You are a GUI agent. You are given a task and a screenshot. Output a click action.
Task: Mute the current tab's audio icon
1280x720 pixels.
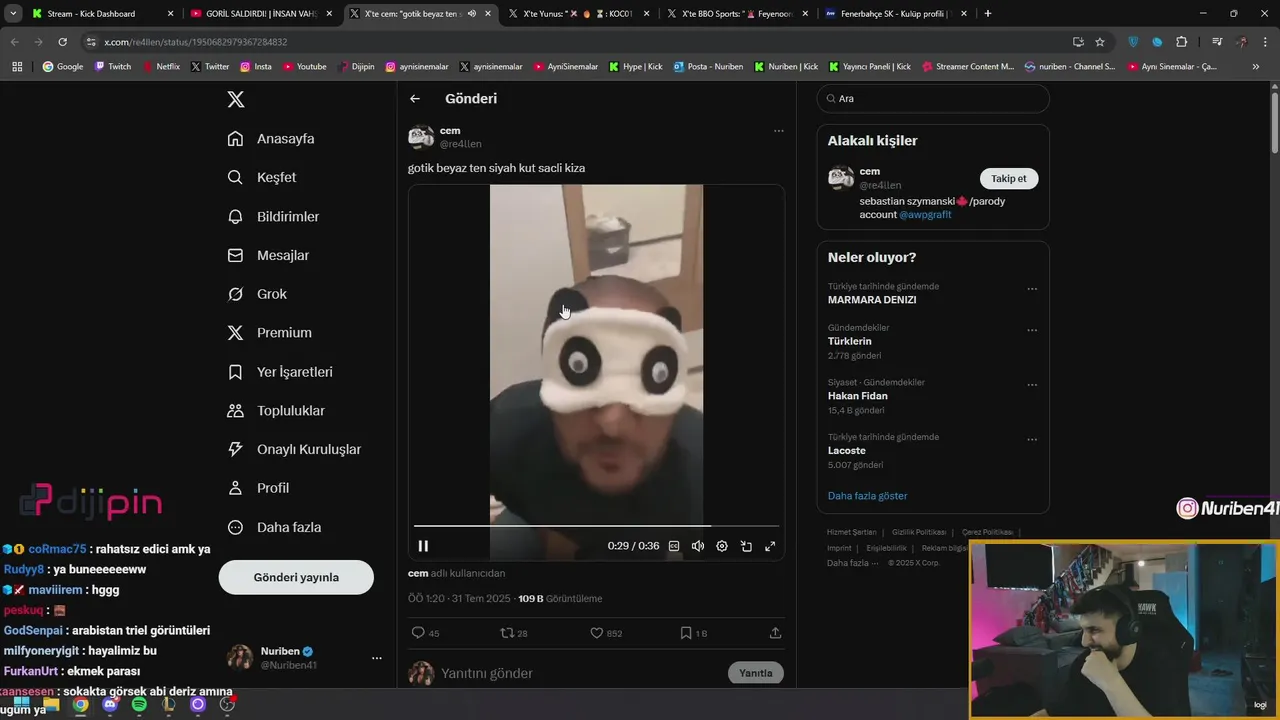(471, 14)
